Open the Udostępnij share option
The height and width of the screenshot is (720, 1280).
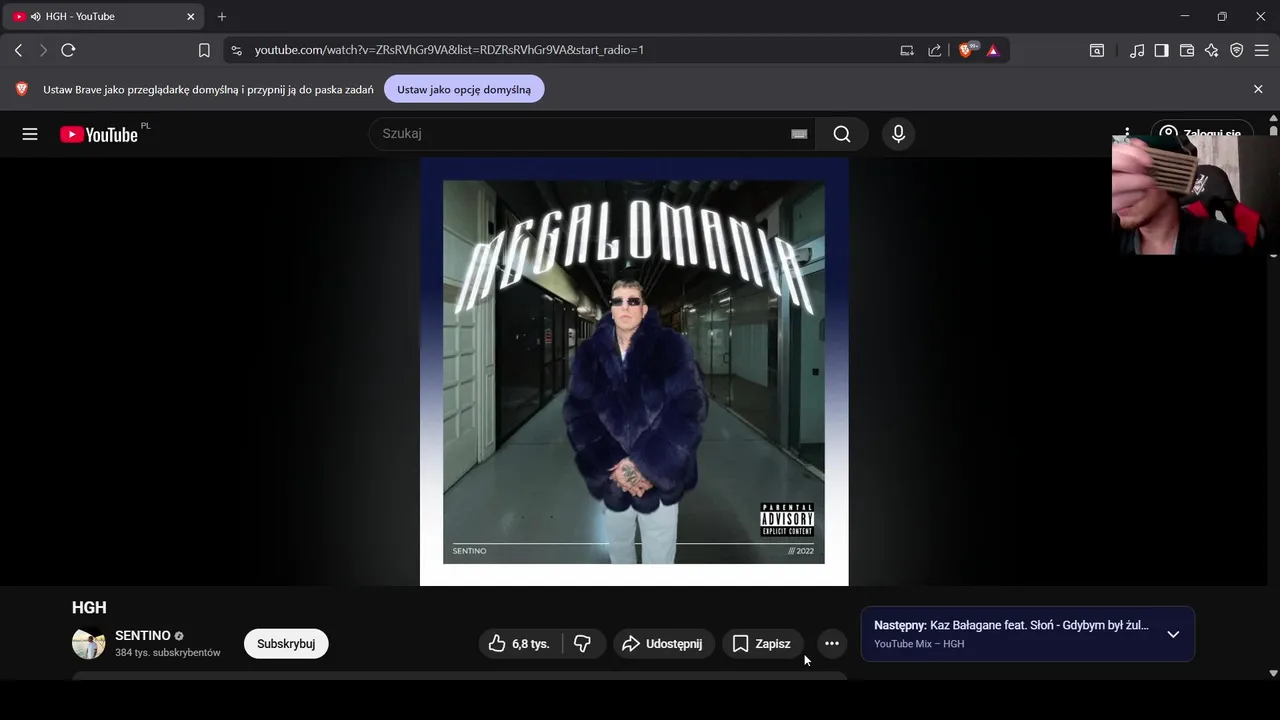pos(664,644)
